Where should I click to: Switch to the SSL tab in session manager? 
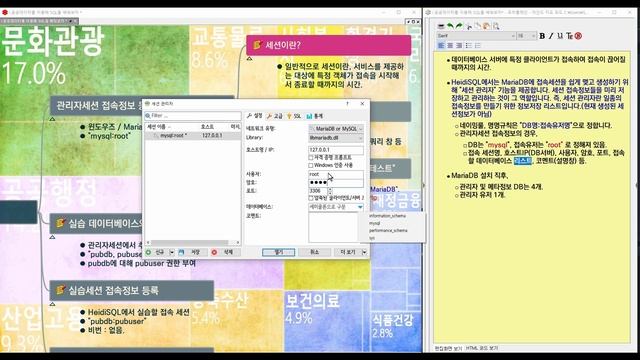[294, 116]
